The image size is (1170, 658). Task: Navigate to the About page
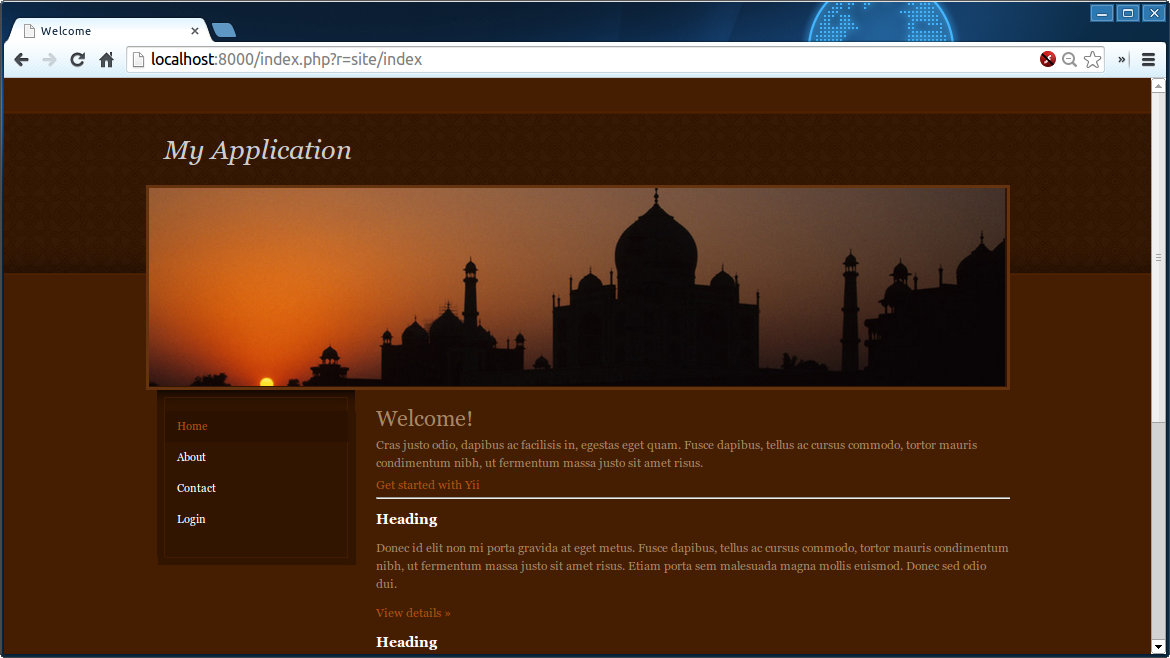click(x=191, y=457)
